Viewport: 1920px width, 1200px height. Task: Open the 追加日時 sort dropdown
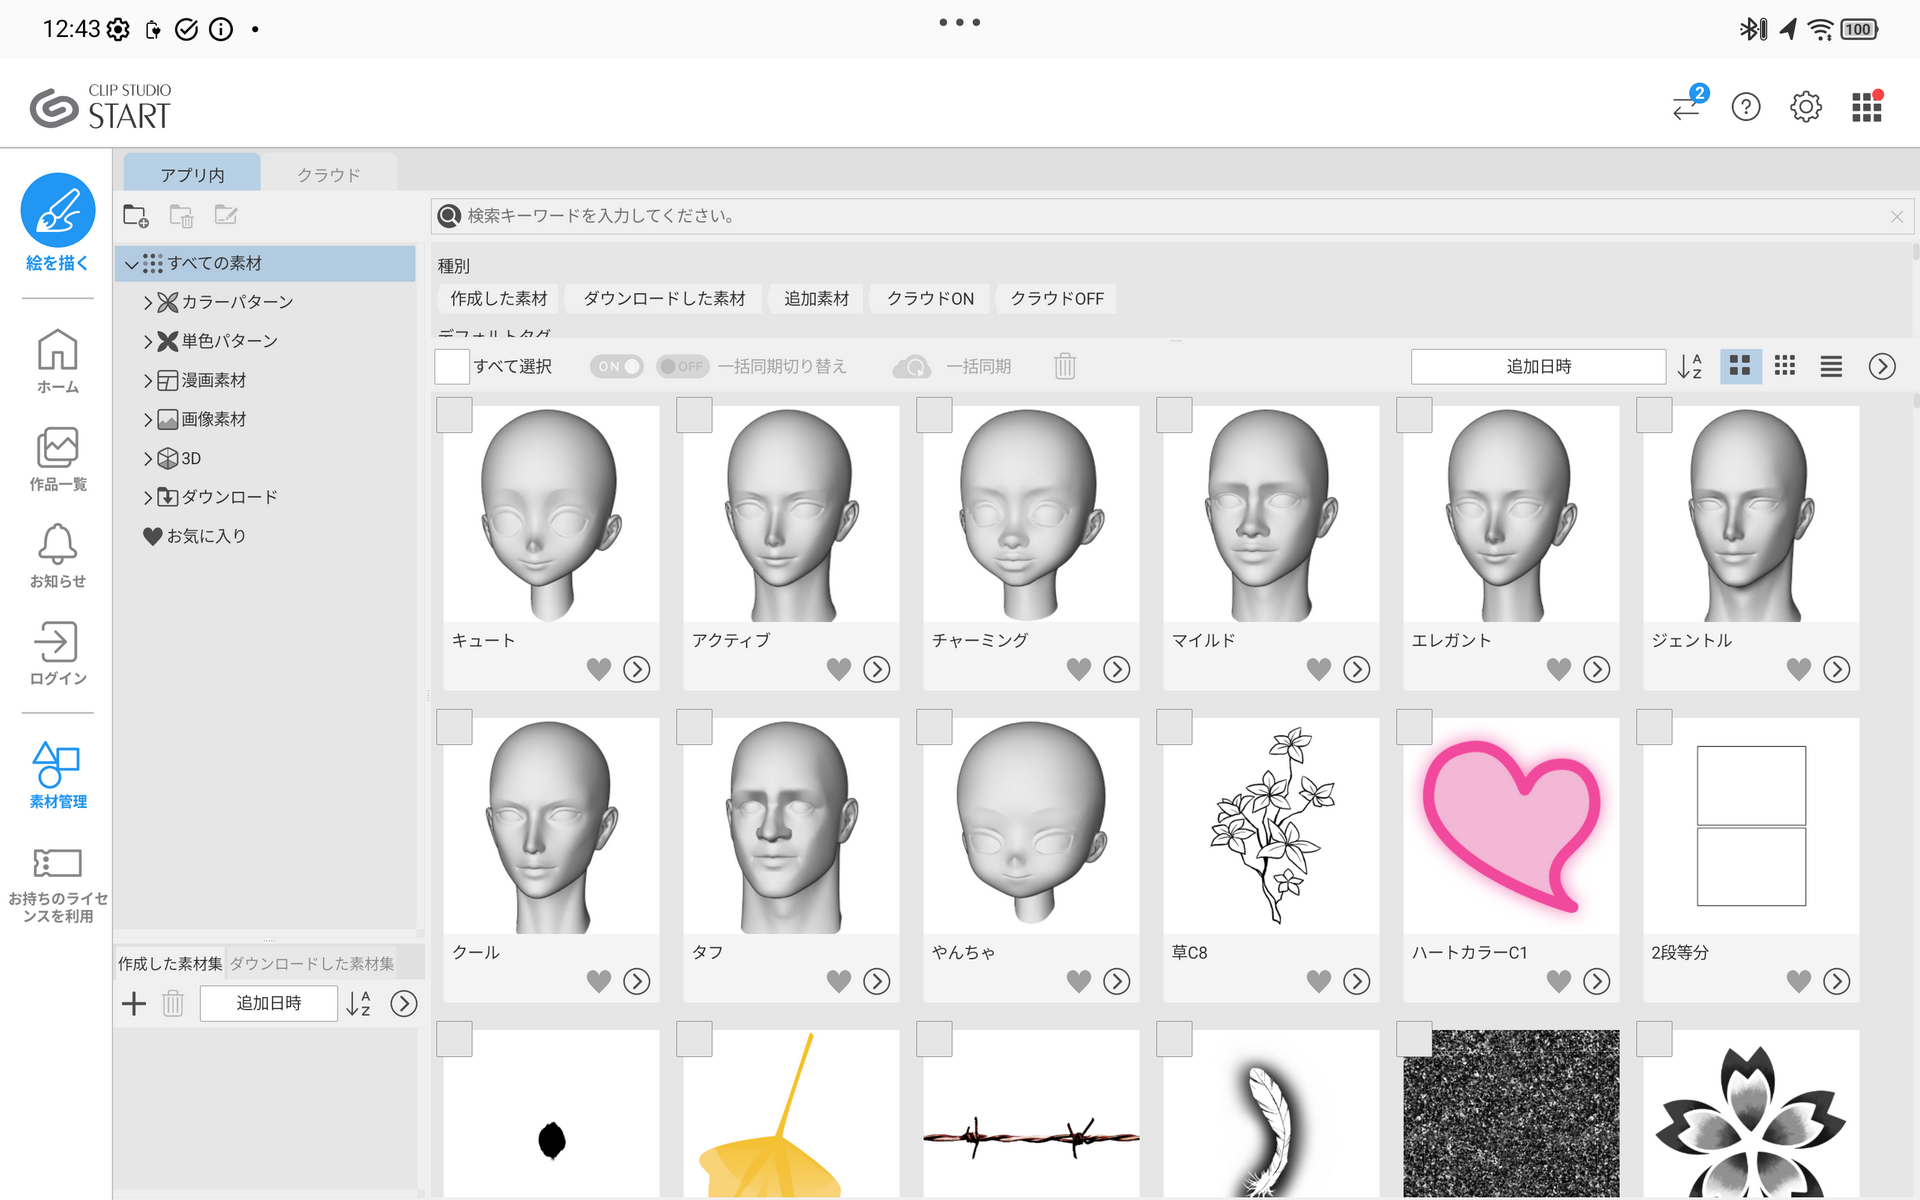coord(1538,366)
